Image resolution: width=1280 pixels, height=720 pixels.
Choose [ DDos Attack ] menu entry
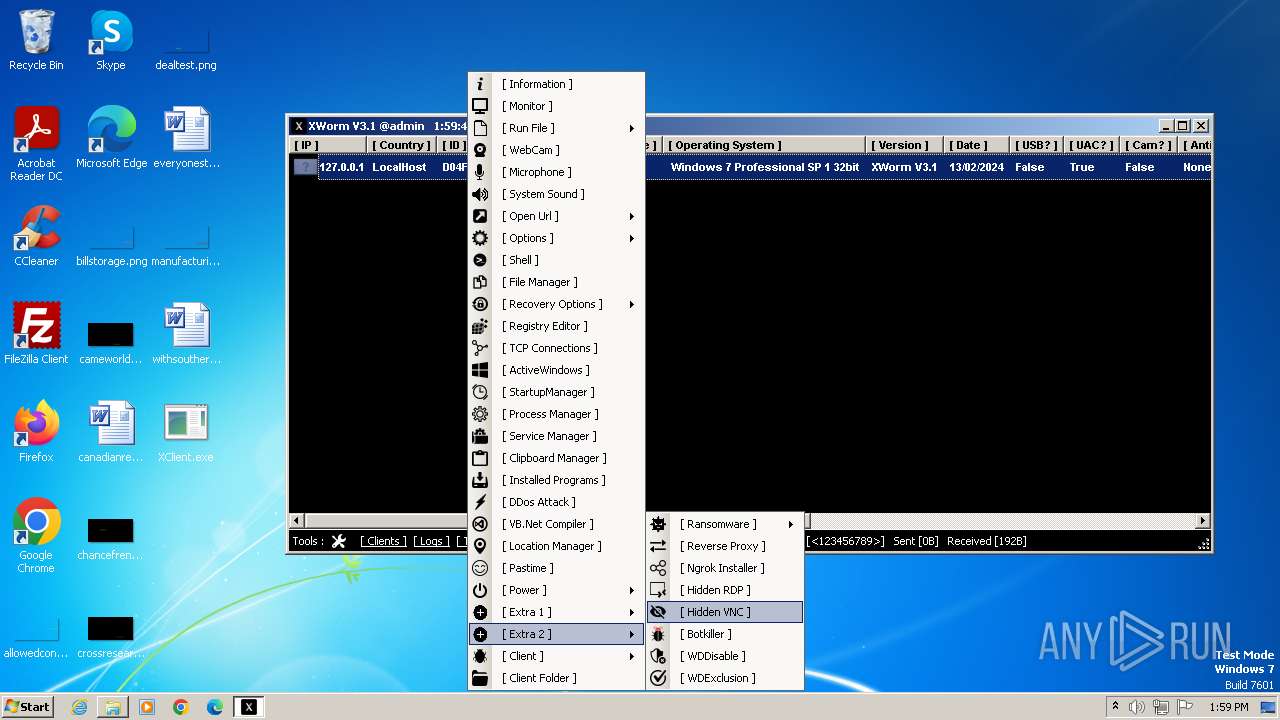tap(557, 502)
